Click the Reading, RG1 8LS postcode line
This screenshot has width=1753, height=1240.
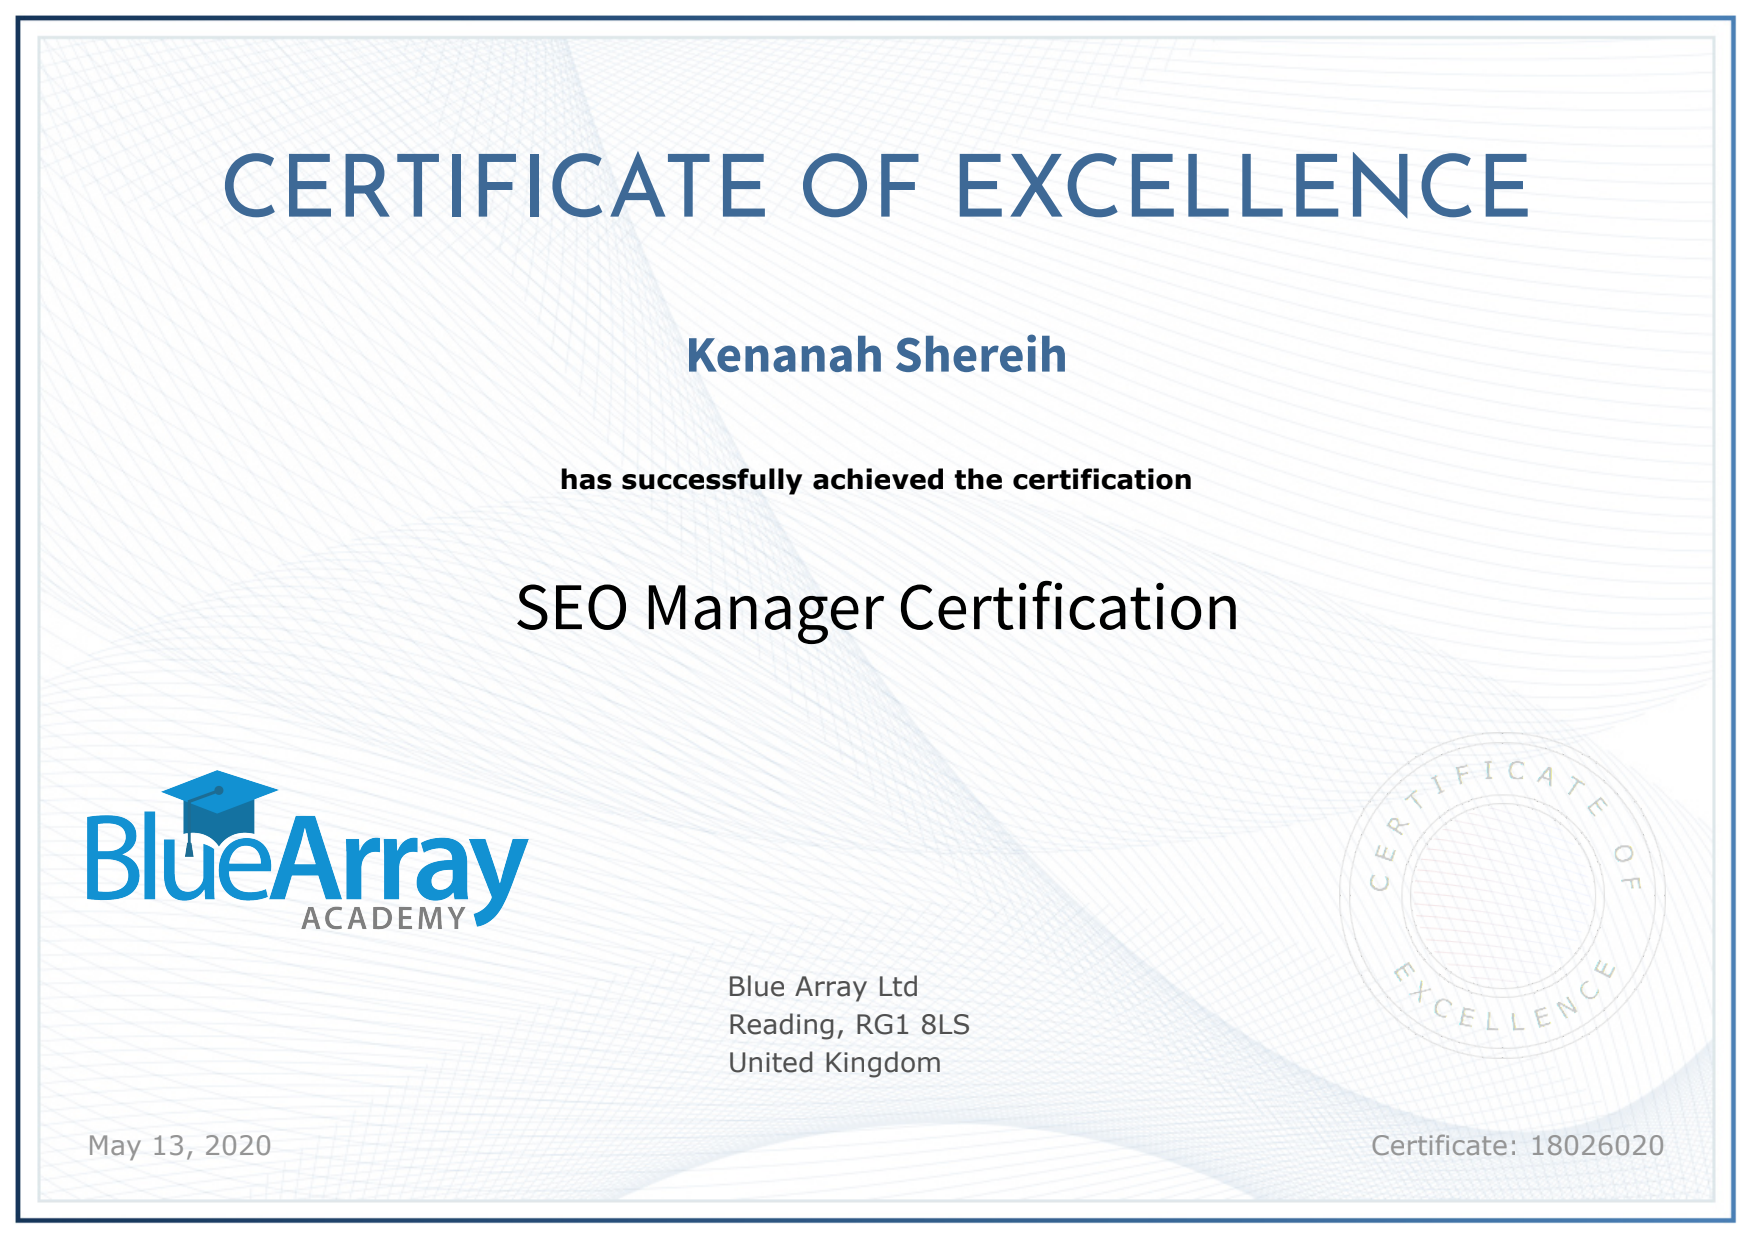tap(849, 1025)
